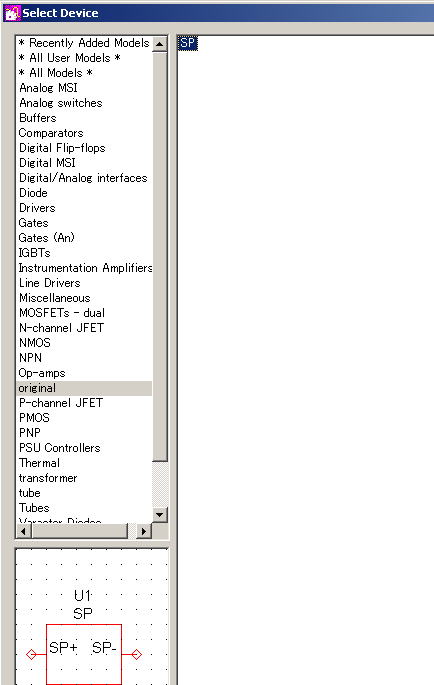Screen dimensions: 434x685
Task: Pick the NMOS category
Action: 35,343
